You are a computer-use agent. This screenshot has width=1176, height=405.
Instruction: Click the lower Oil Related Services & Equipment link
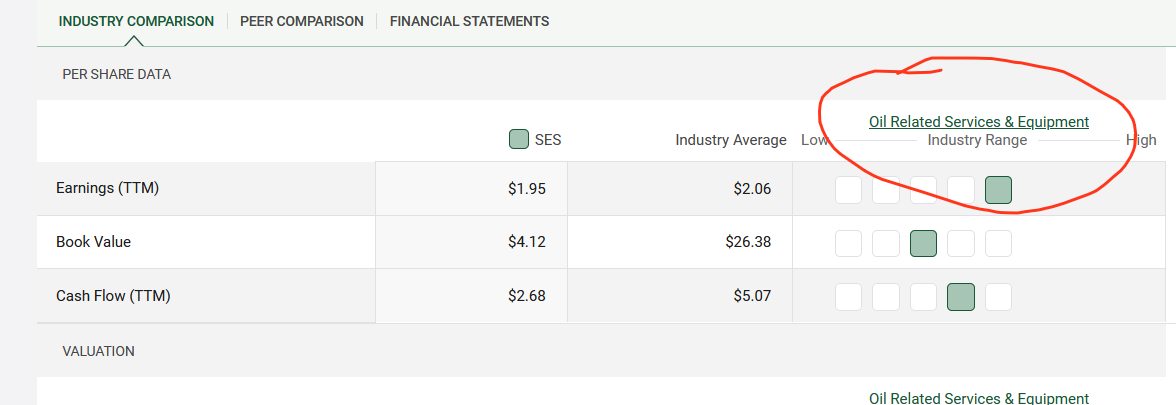[979, 398]
